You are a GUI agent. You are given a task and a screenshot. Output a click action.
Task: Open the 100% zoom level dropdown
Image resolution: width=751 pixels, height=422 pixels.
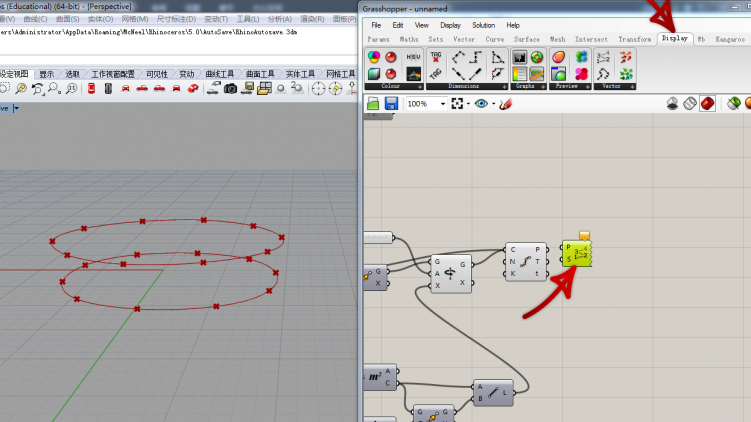(x=443, y=104)
